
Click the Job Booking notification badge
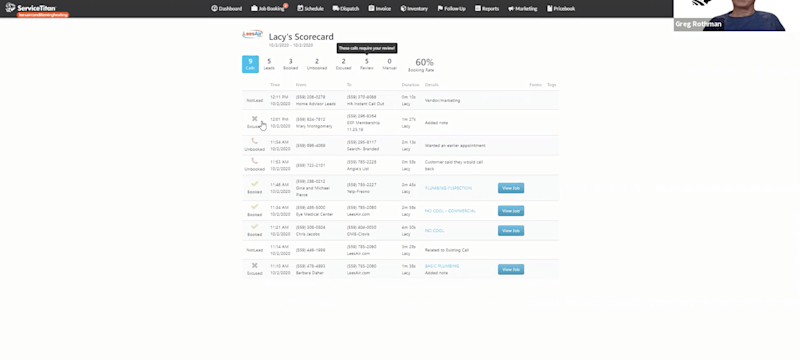(x=286, y=5)
